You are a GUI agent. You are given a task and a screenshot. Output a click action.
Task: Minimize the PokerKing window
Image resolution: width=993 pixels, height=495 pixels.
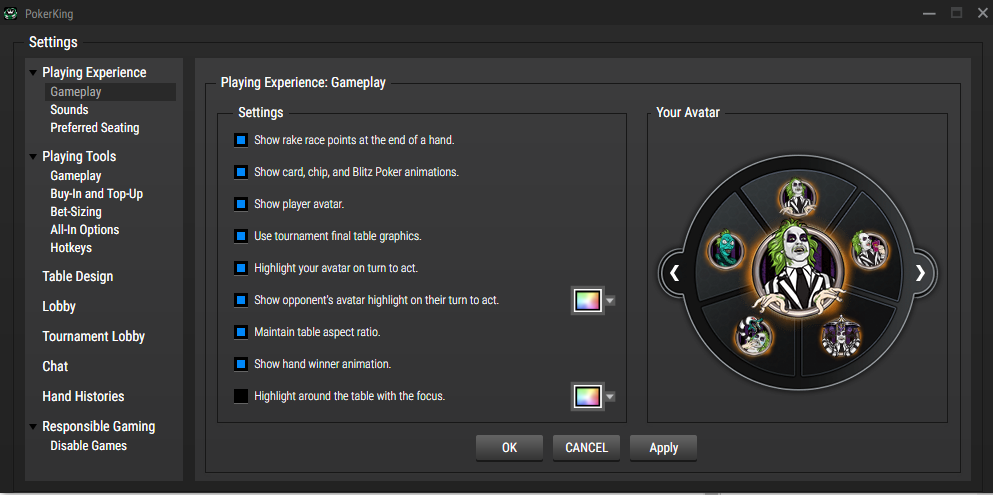click(x=929, y=13)
